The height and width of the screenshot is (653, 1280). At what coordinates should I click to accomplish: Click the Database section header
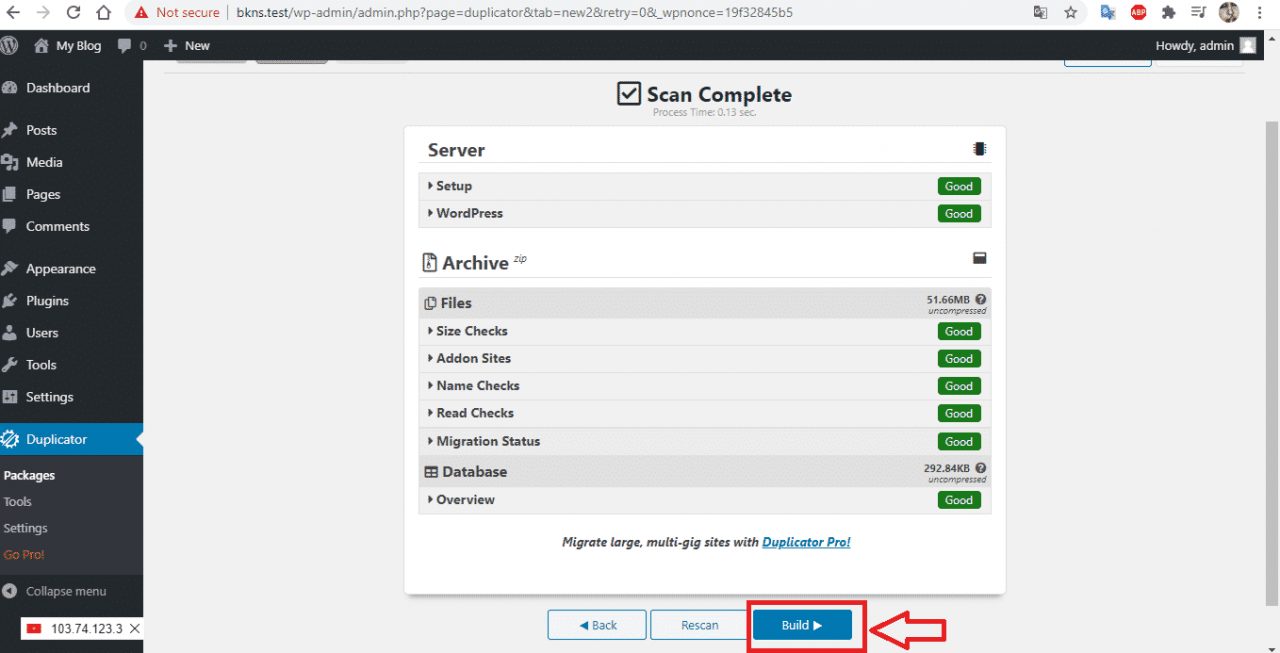704,472
